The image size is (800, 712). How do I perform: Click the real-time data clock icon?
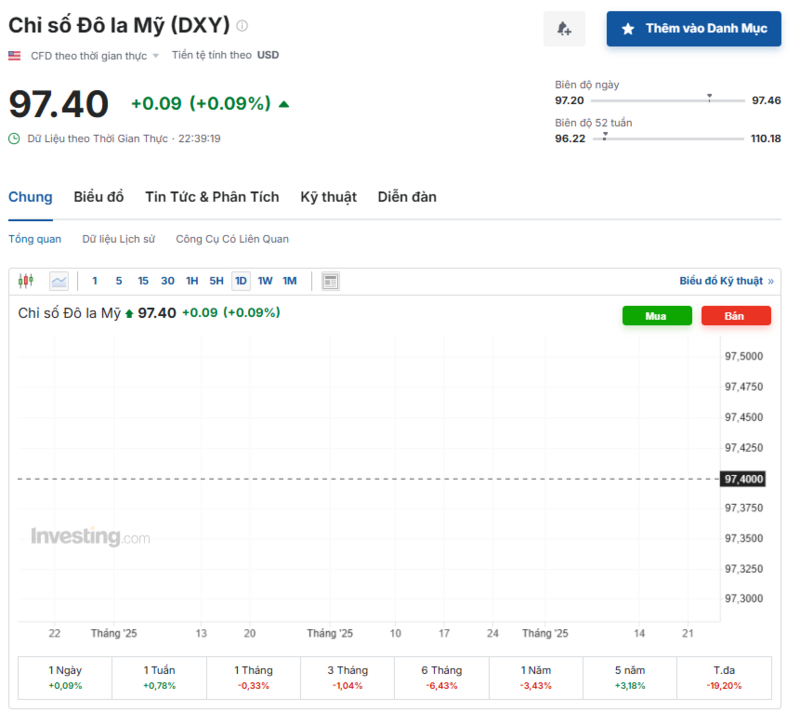[x=14, y=138]
